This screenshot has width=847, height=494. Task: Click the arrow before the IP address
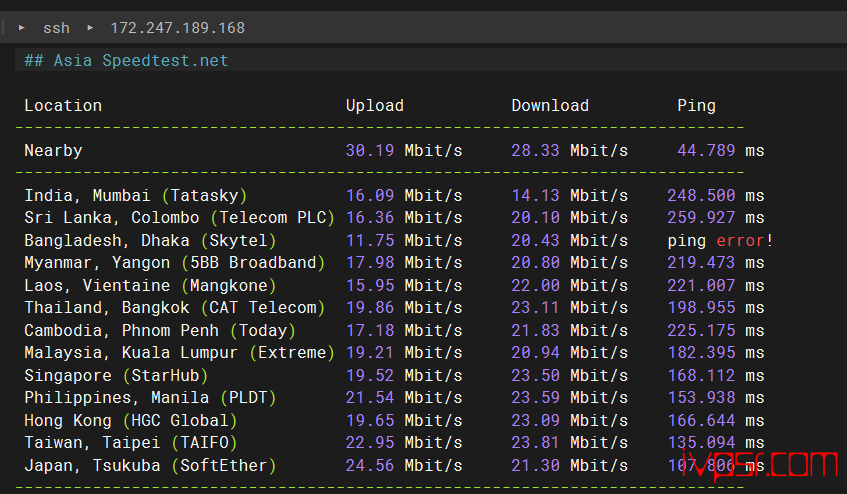tap(90, 28)
